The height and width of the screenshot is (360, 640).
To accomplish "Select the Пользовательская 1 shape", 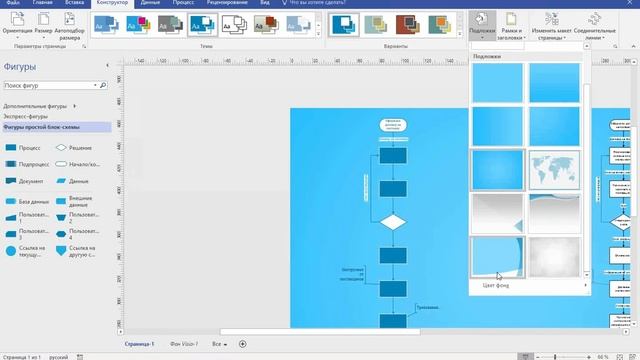I will 27,218.
